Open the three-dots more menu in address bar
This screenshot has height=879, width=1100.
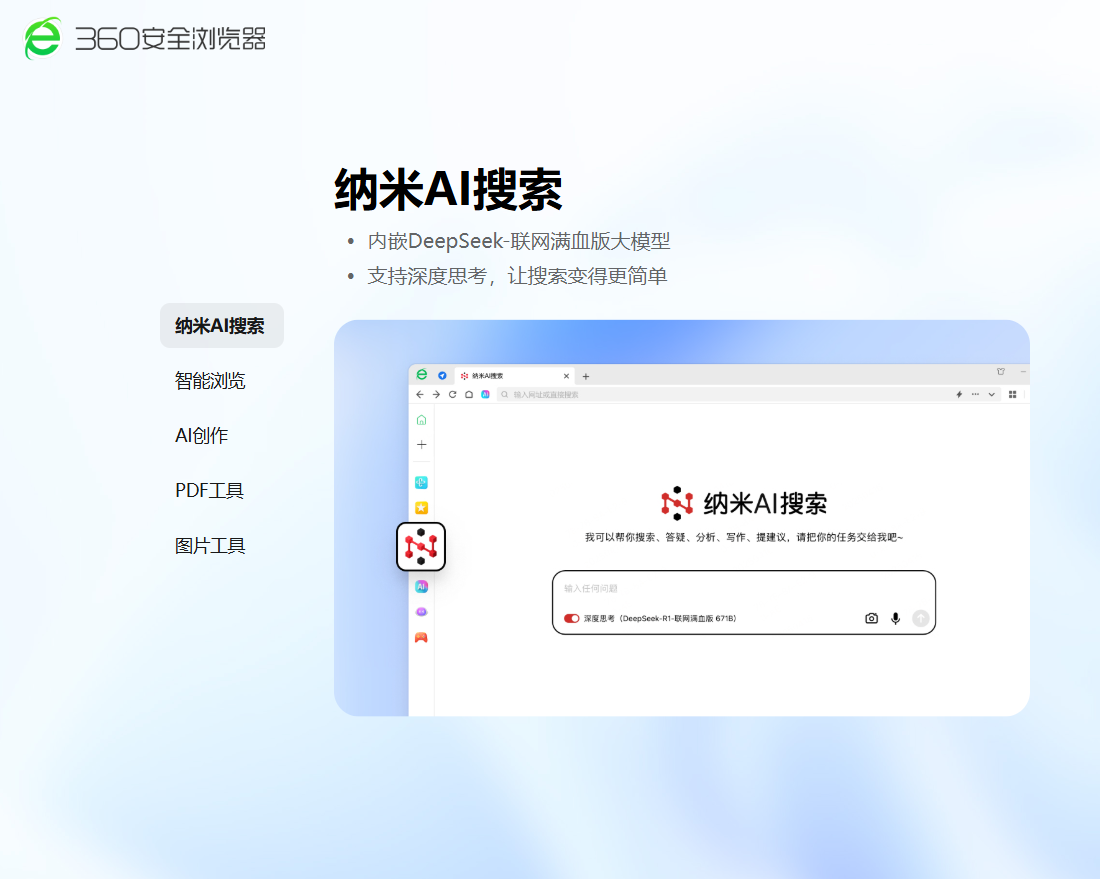pos(975,394)
